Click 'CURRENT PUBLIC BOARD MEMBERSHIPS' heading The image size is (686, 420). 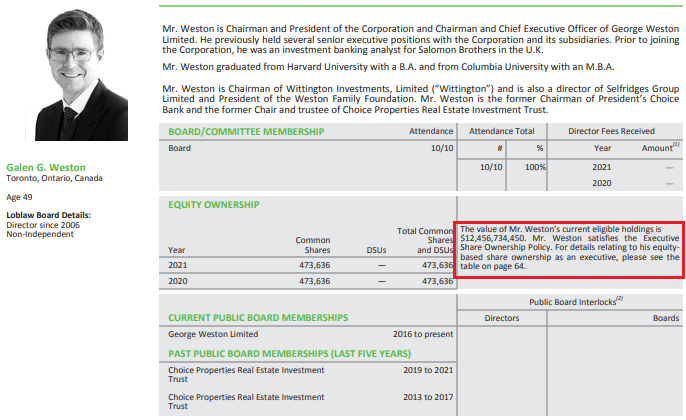pyautogui.click(x=258, y=318)
